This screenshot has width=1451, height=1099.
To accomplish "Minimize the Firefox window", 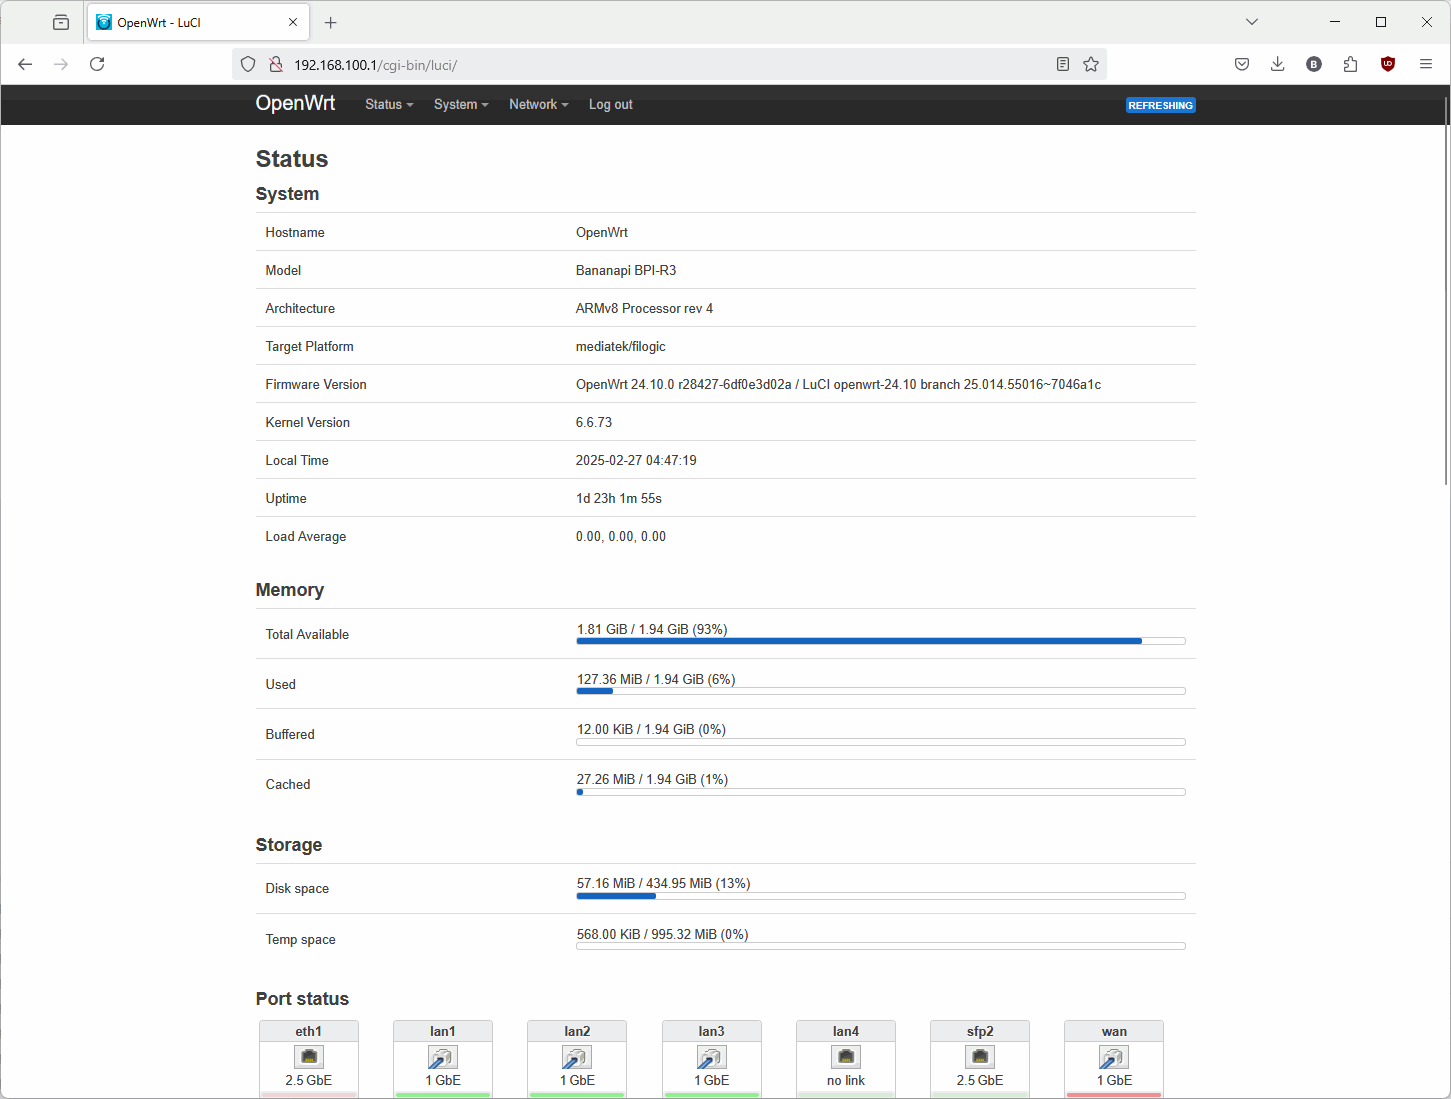I will coord(1335,22).
